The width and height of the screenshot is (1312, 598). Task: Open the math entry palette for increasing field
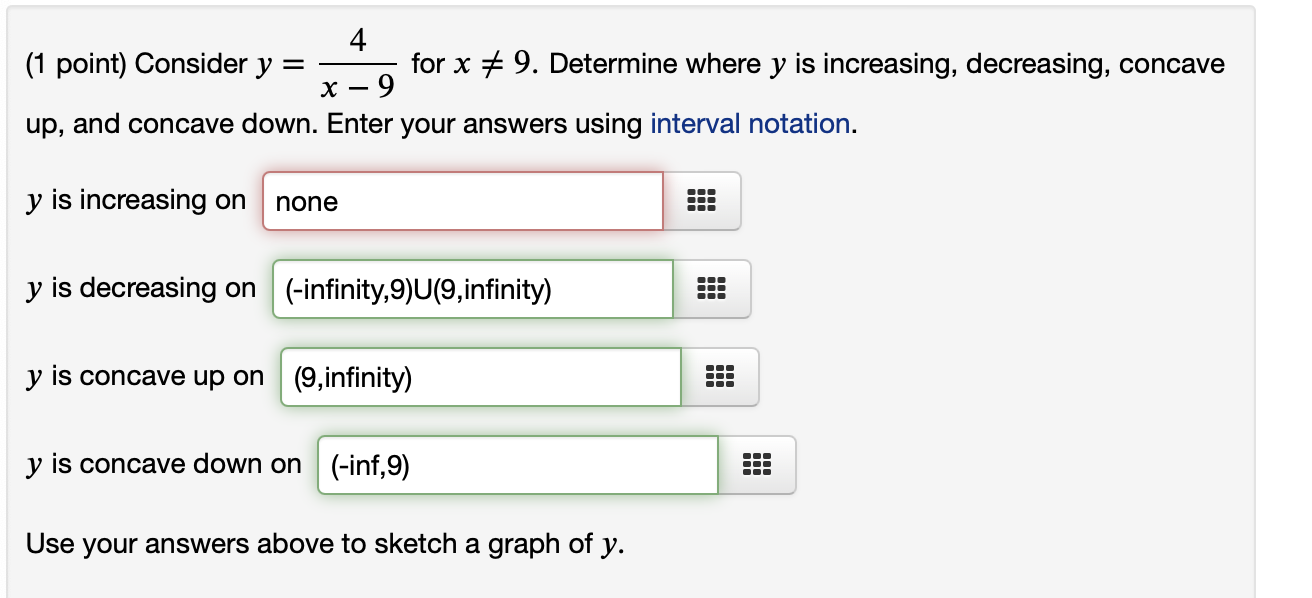703,201
